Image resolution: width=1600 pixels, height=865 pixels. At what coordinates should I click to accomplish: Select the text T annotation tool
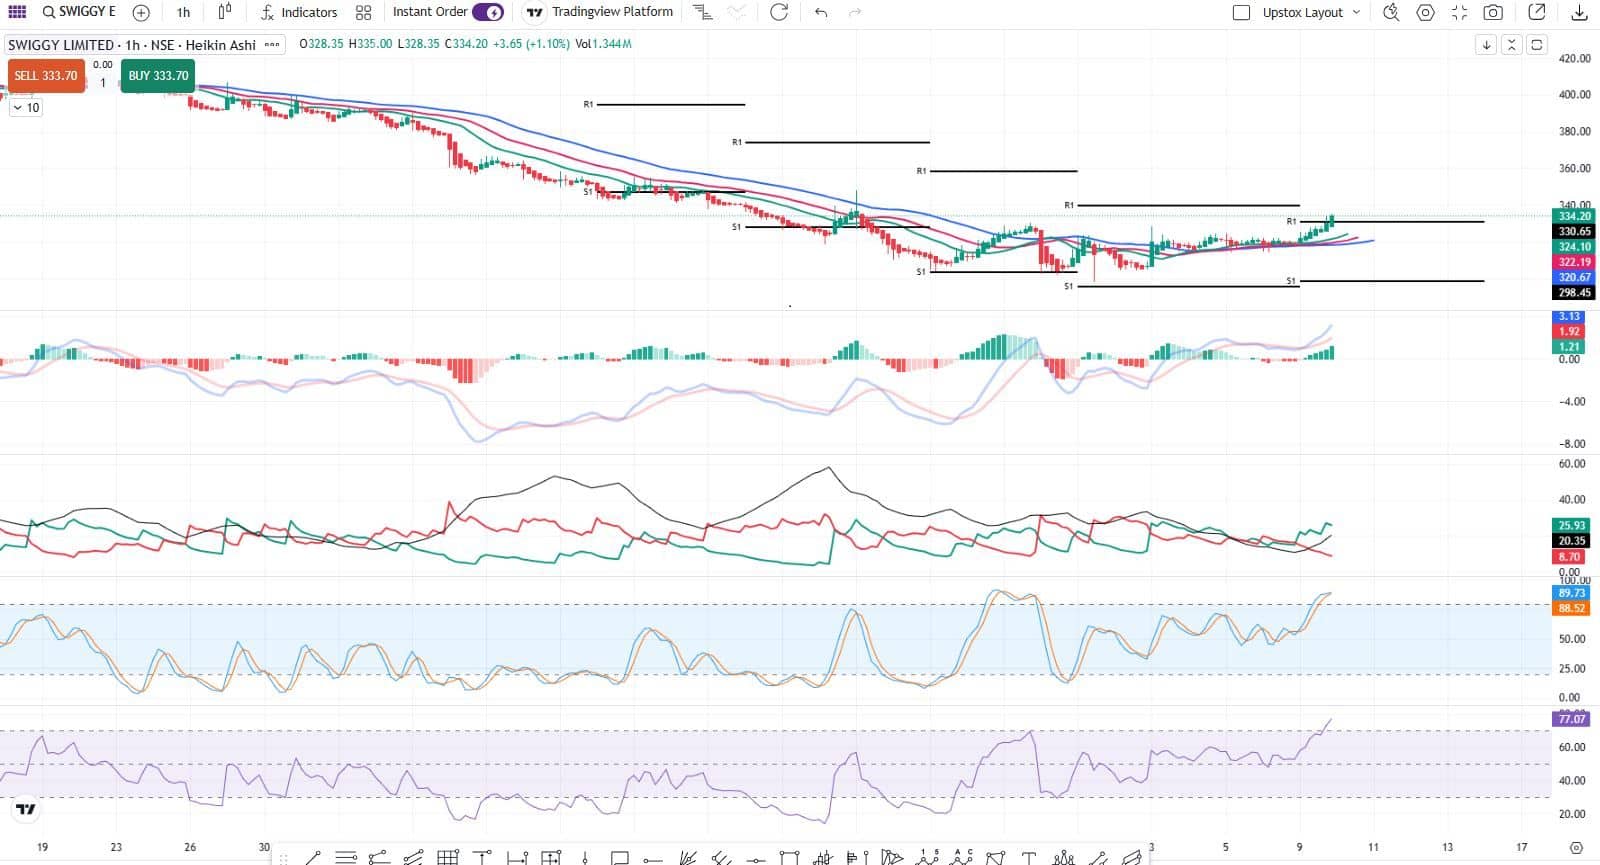click(1029, 857)
